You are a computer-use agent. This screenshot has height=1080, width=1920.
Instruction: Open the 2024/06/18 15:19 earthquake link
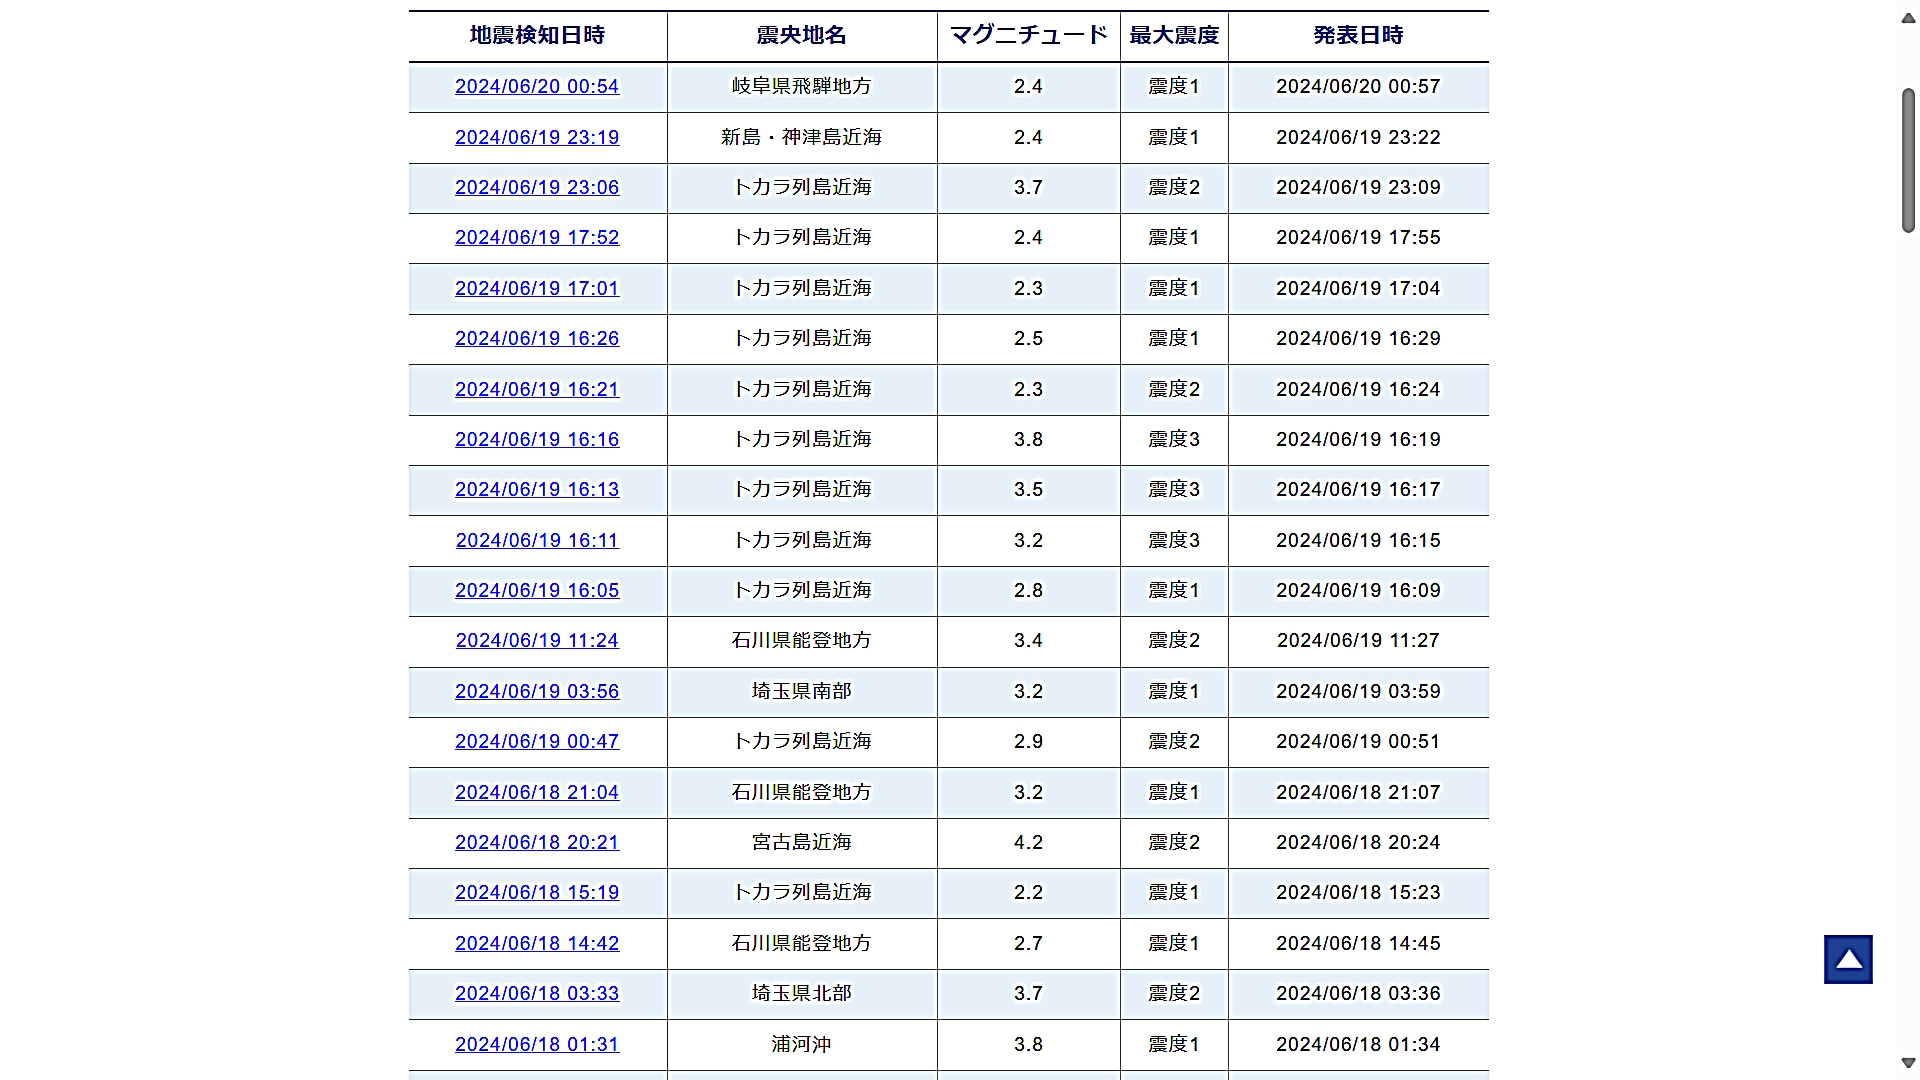click(x=537, y=893)
